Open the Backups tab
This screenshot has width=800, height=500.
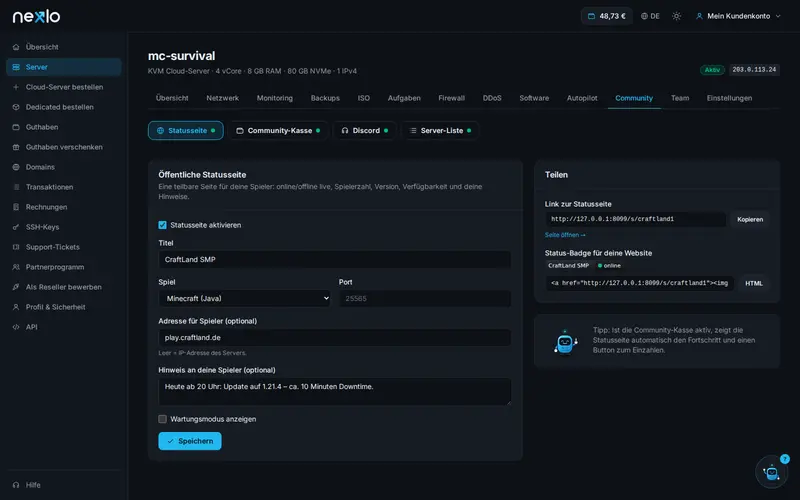[x=325, y=98]
